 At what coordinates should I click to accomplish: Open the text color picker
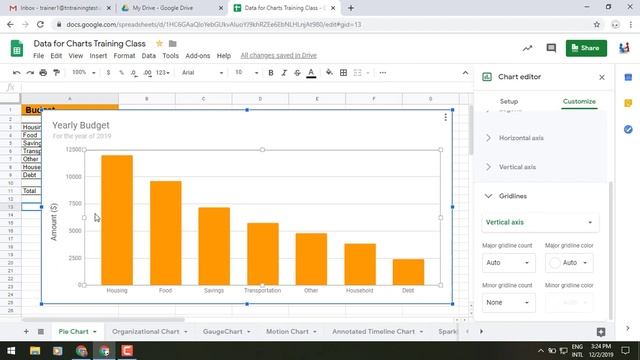pos(311,73)
